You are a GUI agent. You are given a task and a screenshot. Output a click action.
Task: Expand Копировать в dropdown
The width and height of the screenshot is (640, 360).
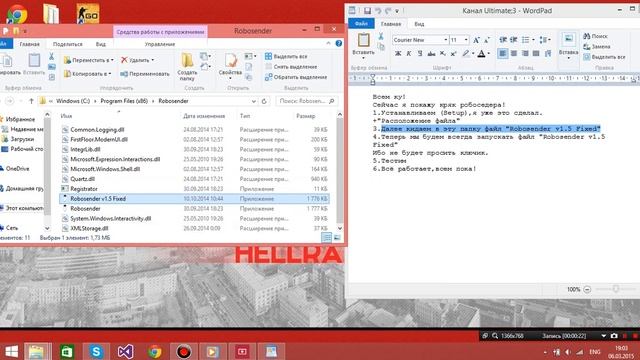click(110, 74)
